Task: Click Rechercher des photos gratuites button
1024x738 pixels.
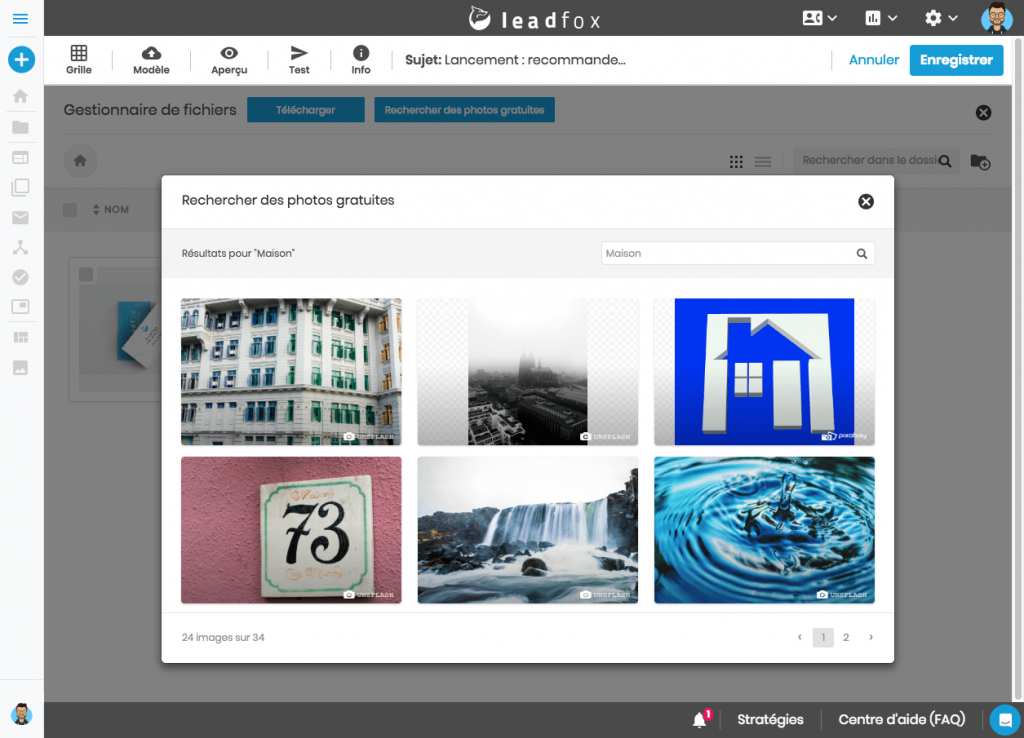Action: click(x=464, y=110)
